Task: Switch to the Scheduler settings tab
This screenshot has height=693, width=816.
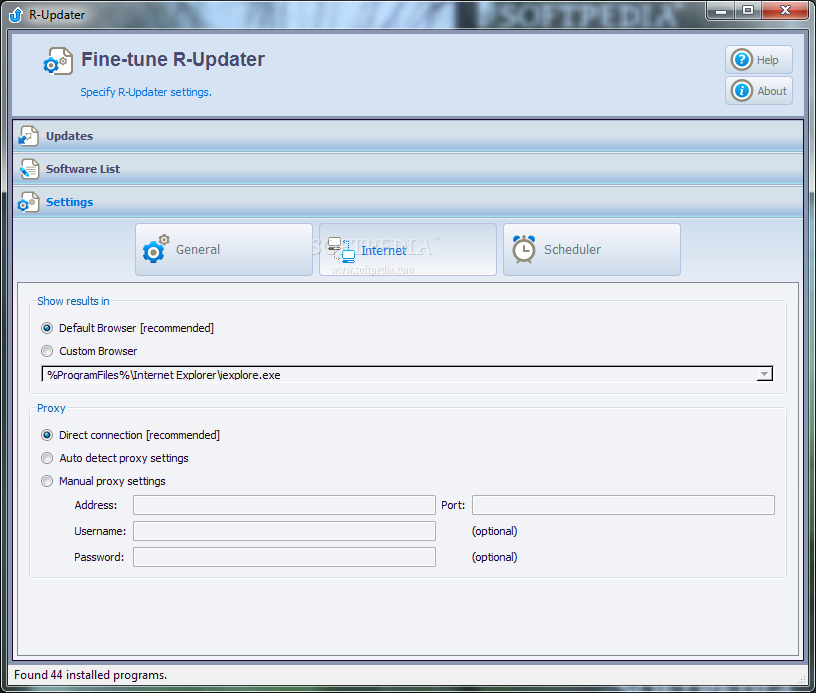Action: [592, 250]
